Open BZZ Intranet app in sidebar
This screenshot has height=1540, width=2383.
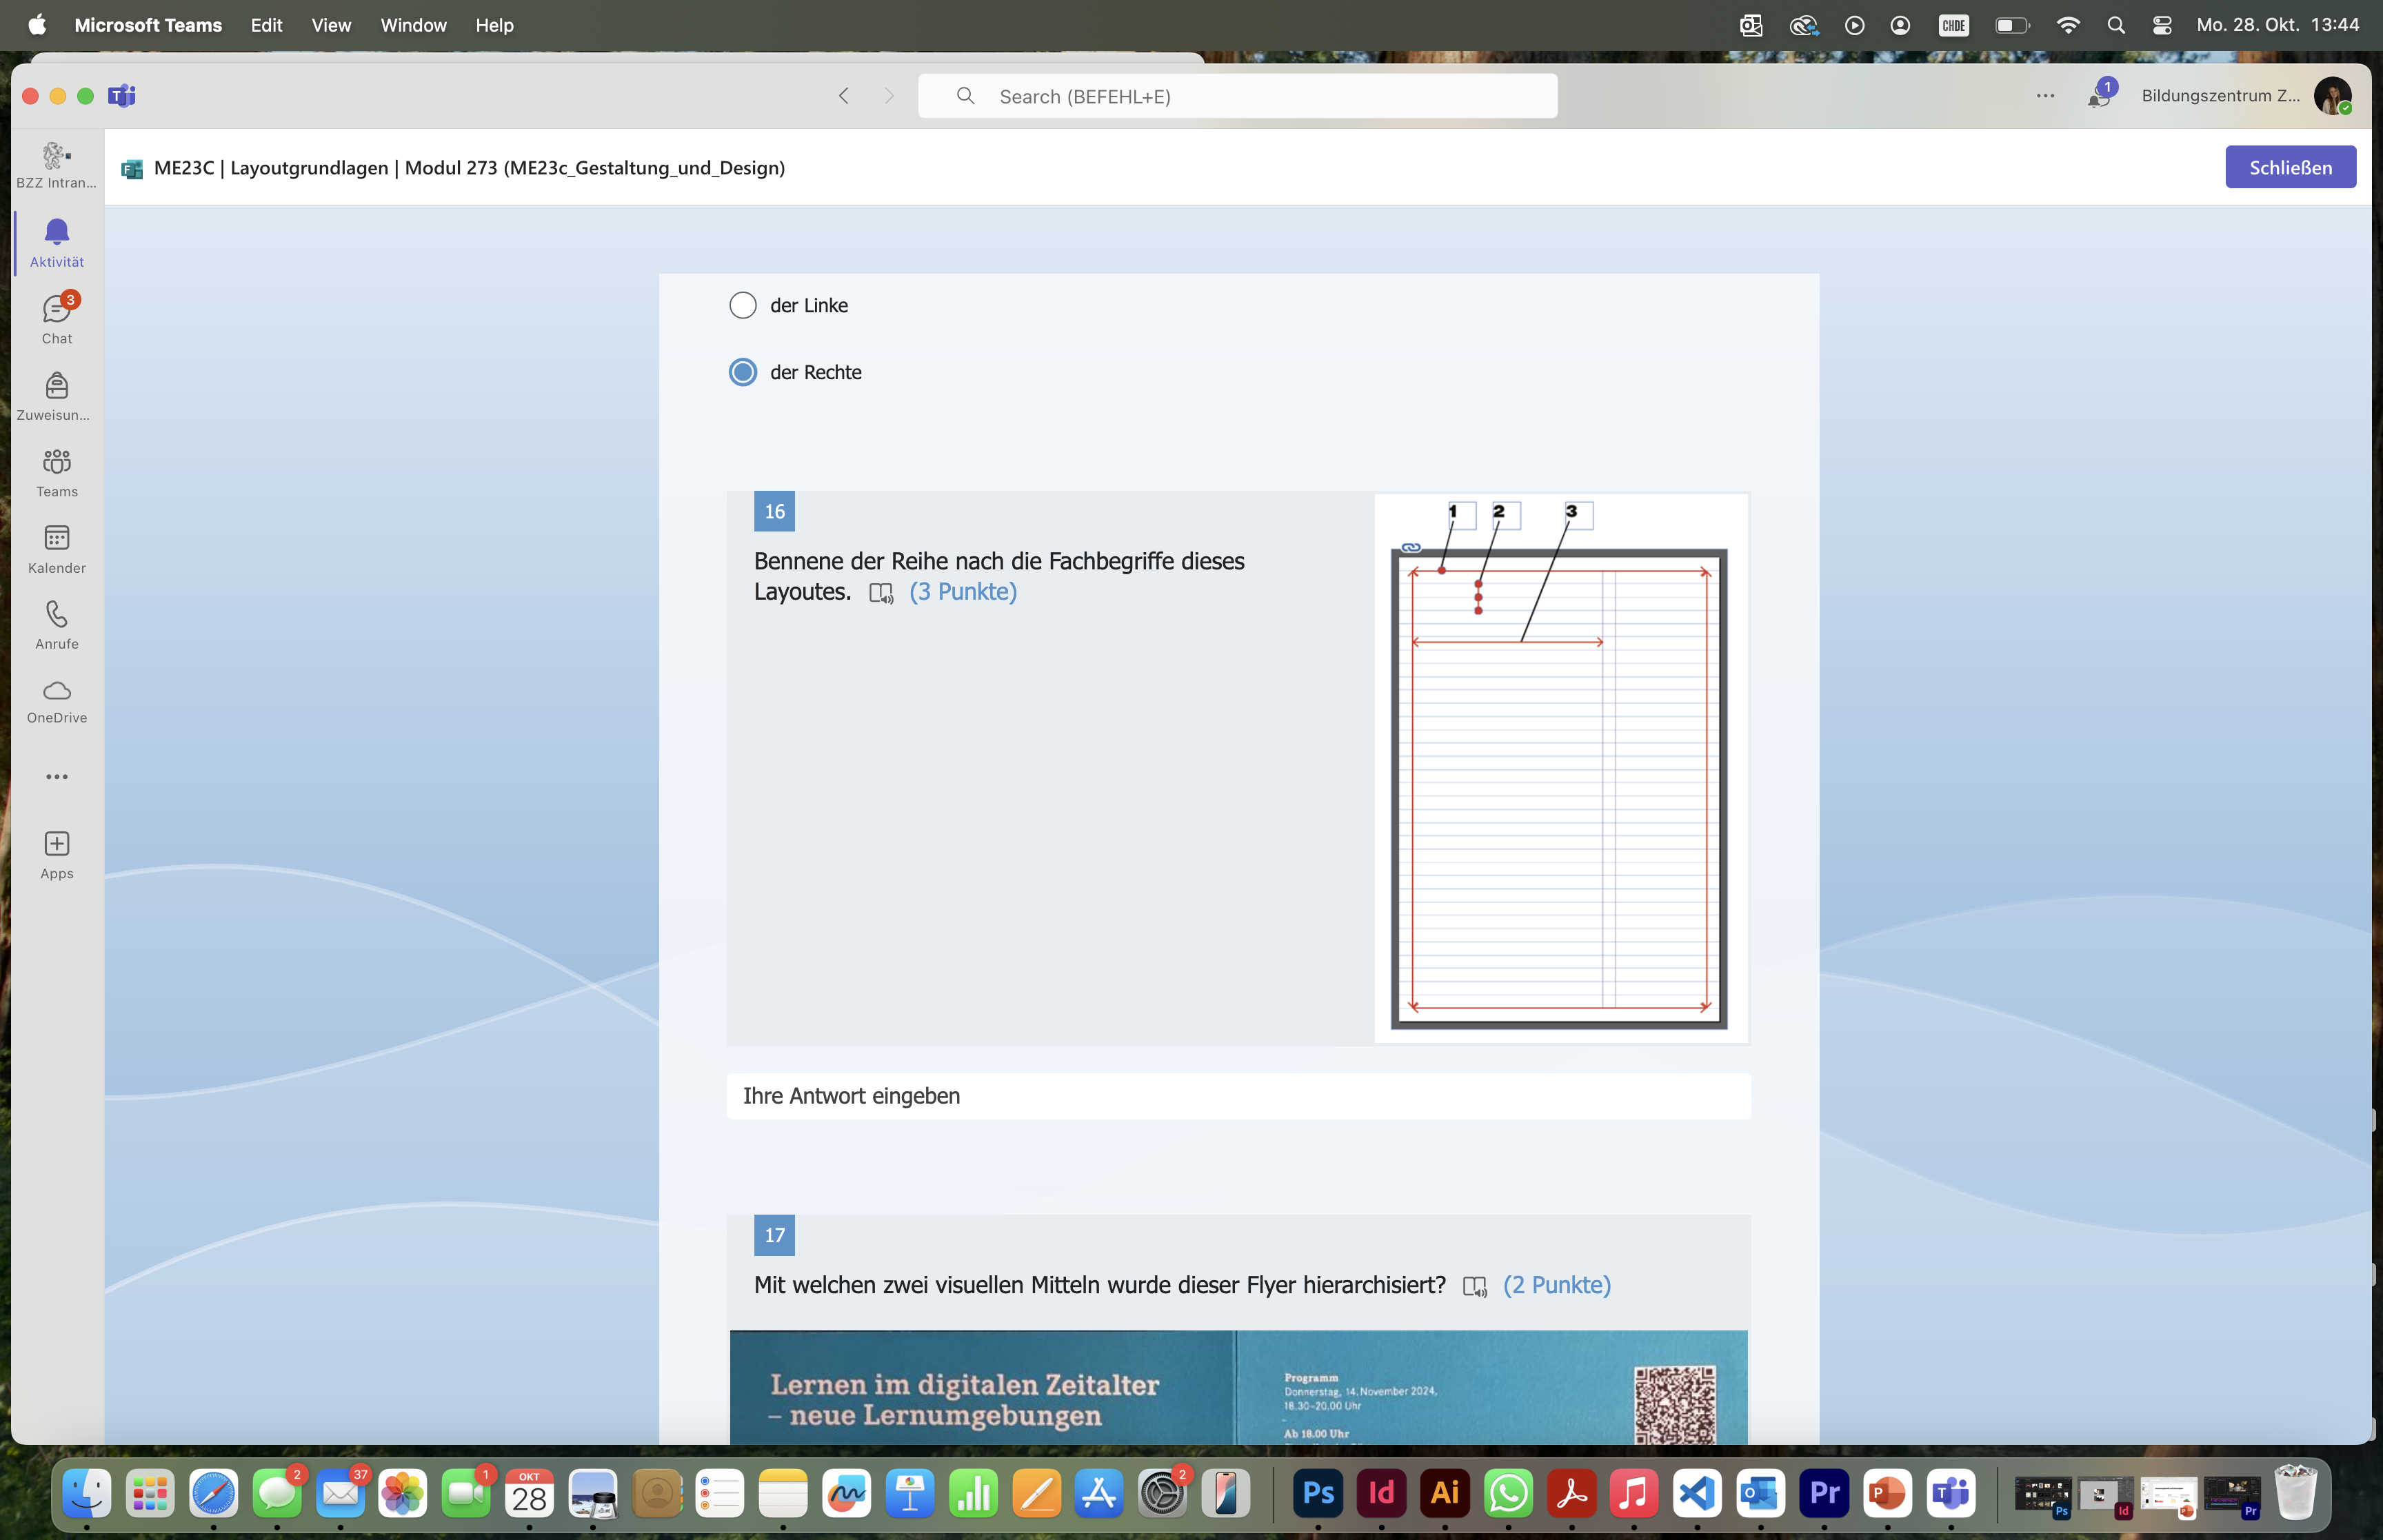pos(57,165)
